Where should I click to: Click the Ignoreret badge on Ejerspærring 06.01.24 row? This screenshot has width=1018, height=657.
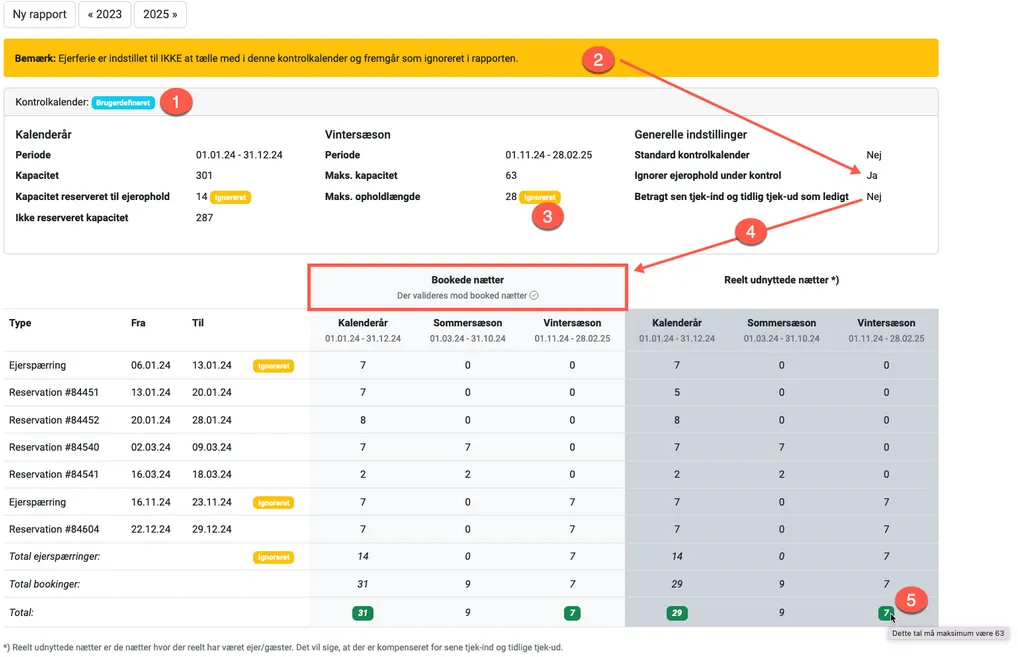pos(273,365)
